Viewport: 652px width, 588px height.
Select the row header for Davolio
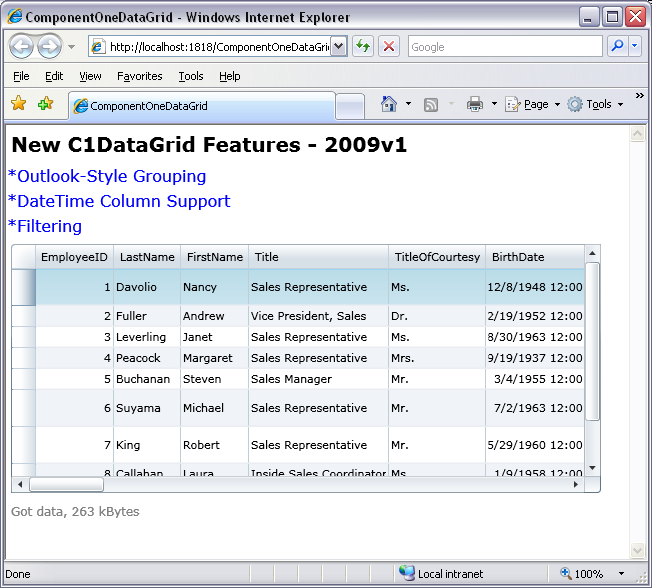point(24,287)
